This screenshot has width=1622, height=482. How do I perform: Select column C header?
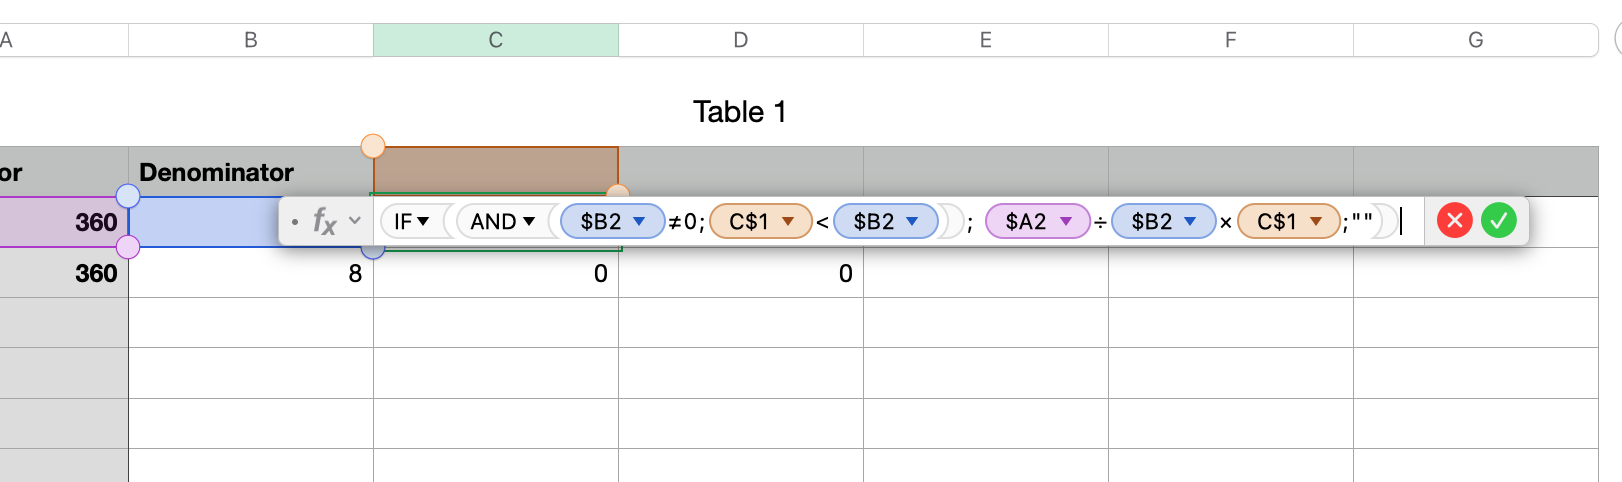[x=495, y=40]
